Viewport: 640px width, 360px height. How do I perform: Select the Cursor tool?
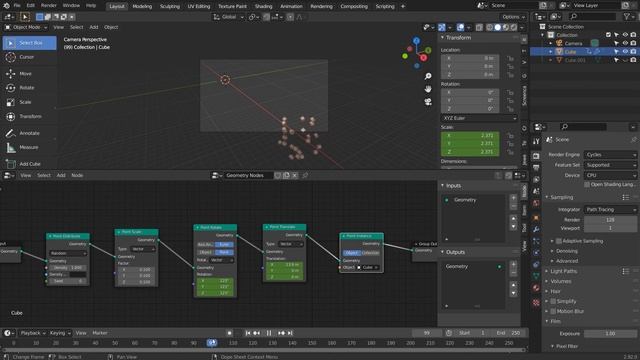pos(29,57)
